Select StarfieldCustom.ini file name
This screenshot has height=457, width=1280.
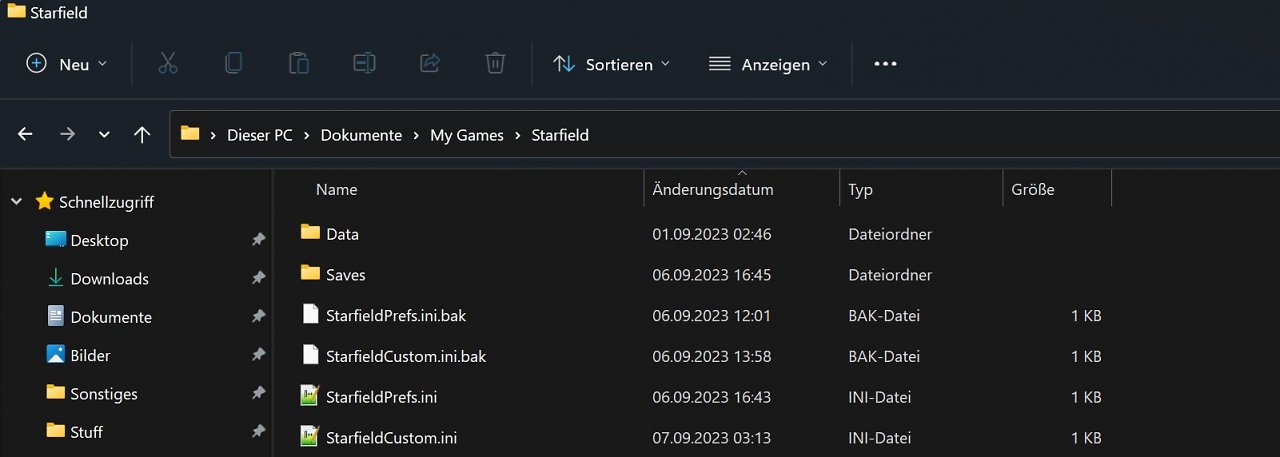391,438
